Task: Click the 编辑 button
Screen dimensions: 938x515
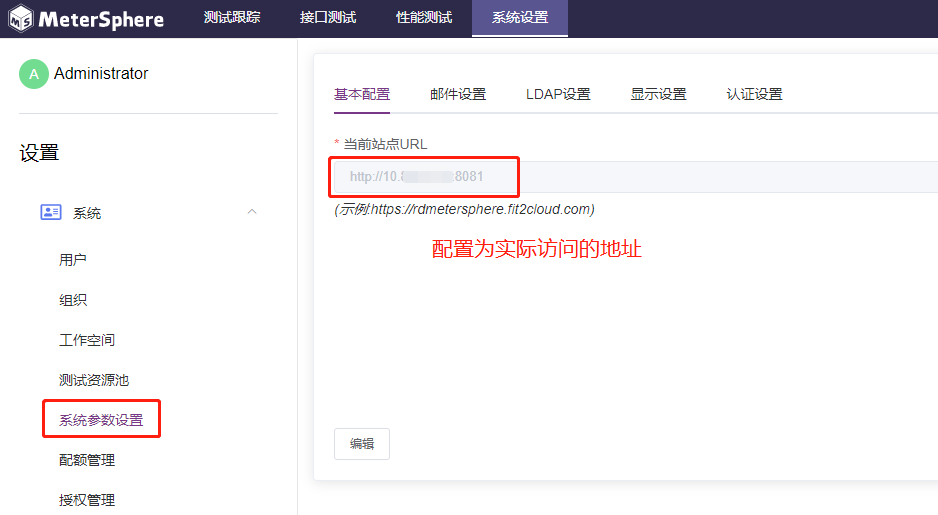Action: (362, 444)
